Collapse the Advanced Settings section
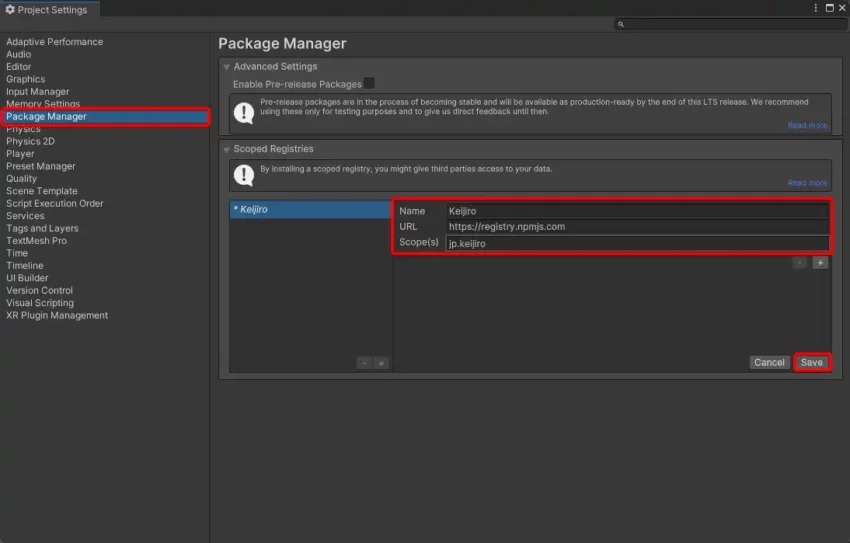 227,67
